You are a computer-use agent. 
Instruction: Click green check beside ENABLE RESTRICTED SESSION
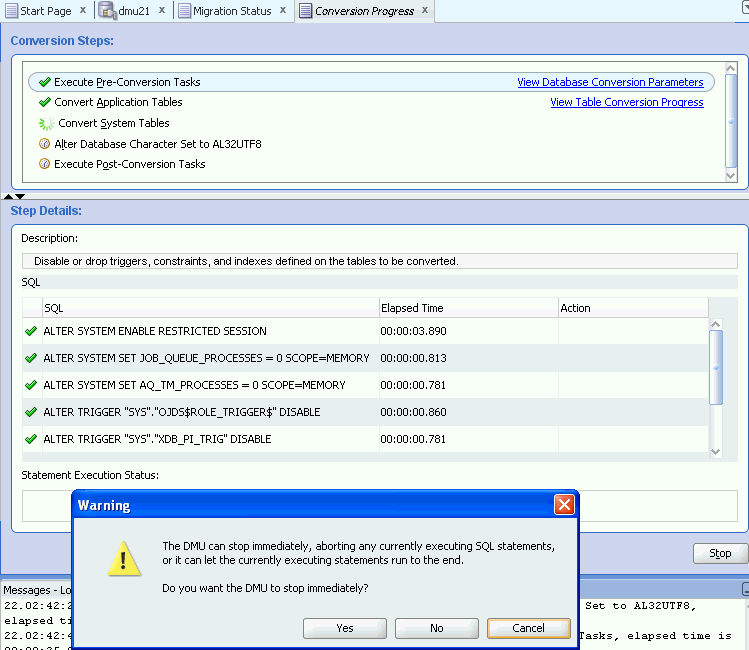(x=31, y=331)
